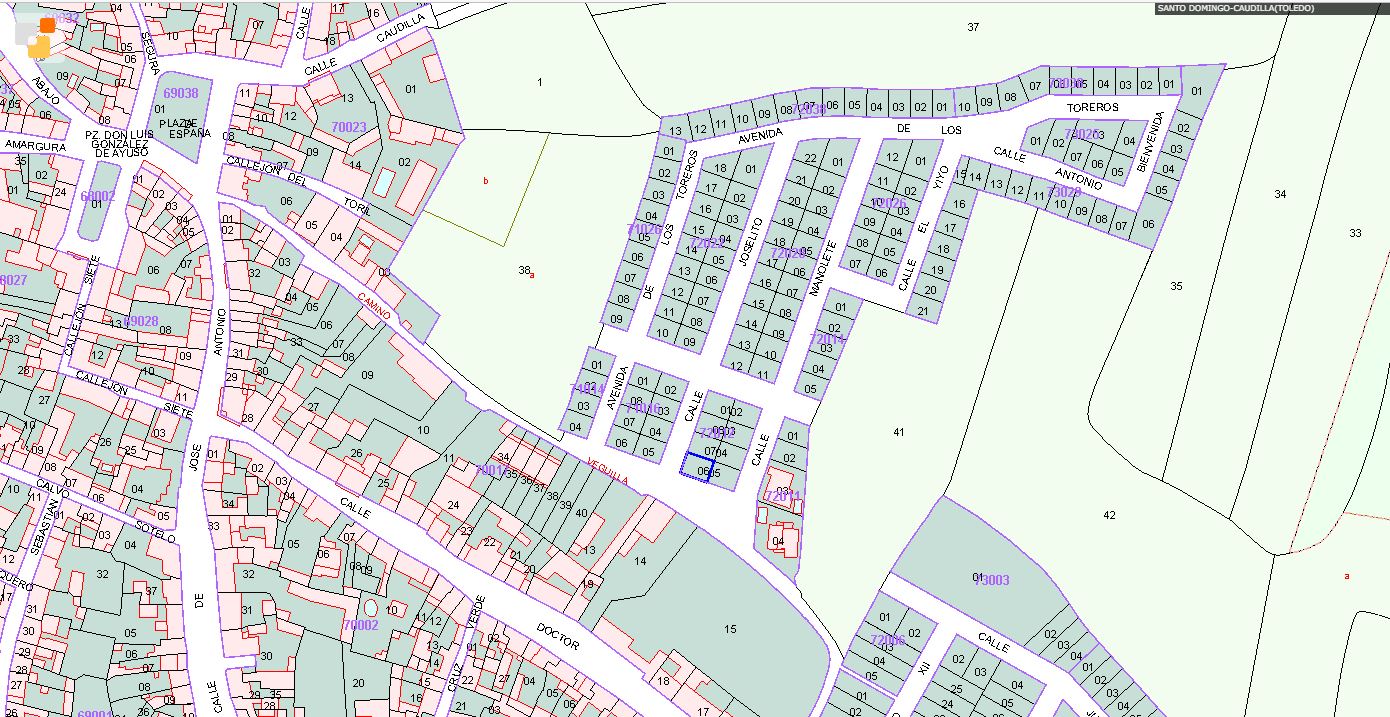Select block 72006 label
Viewport: 1390px width, 717px height.
(x=887, y=640)
